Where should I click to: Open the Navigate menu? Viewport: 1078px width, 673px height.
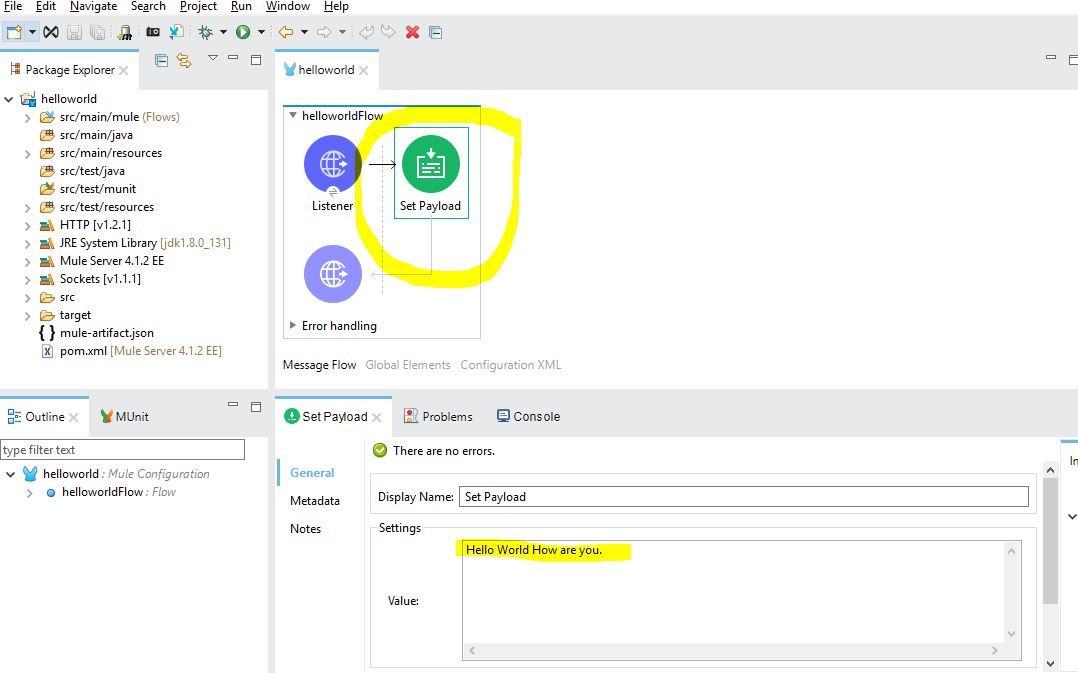pyautogui.click(x=93, y=6)
